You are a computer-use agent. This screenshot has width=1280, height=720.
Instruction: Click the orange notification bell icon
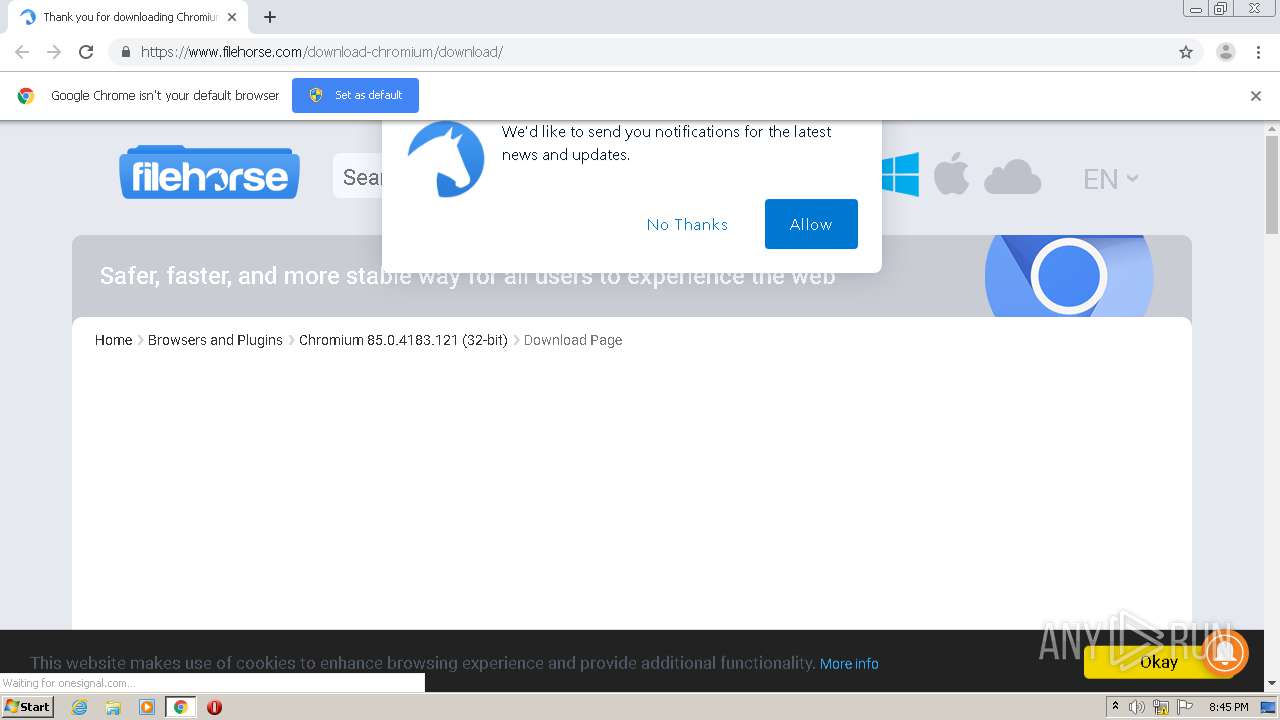(1224, 653)
